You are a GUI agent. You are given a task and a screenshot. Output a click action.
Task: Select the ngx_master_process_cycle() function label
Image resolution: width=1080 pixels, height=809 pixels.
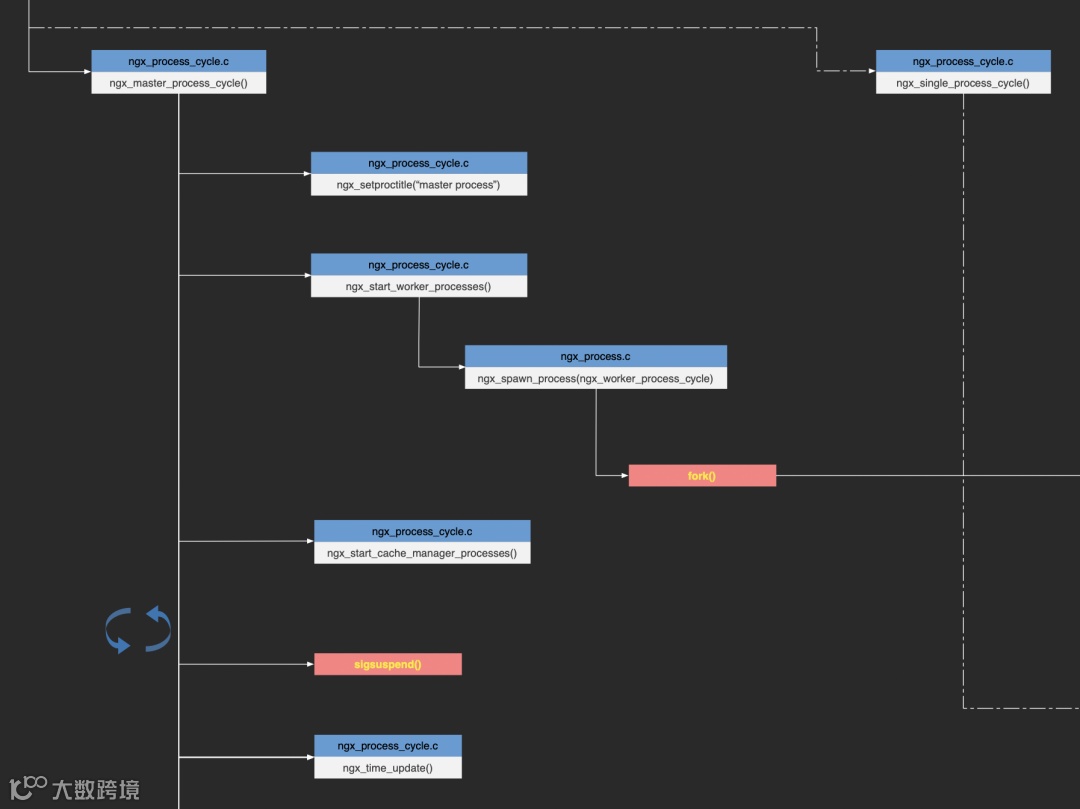point(178,83)
